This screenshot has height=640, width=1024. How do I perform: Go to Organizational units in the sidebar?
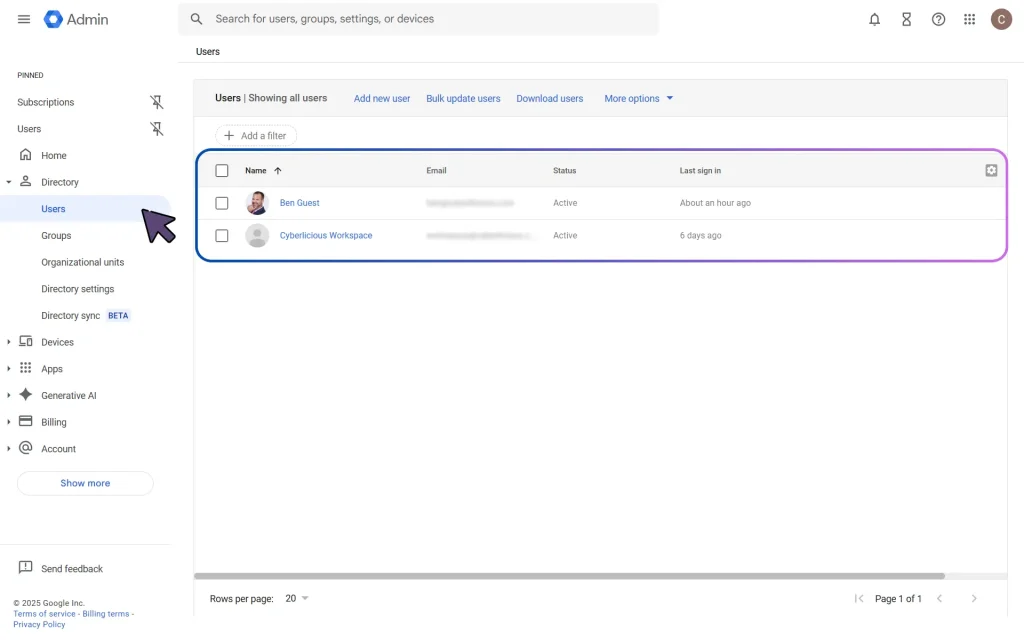(x=82, y=262)
